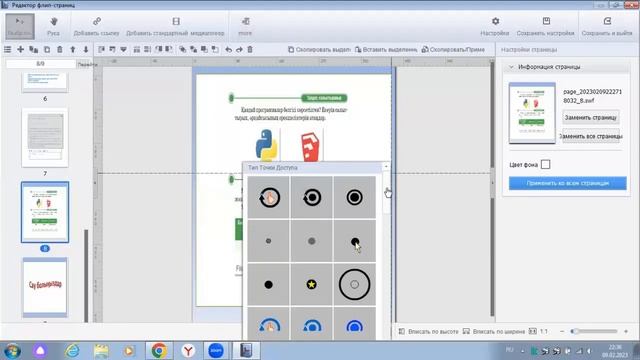Activate the Рука hand tool
The width and height of the screenshot is (640, 360).
[53, 26]
